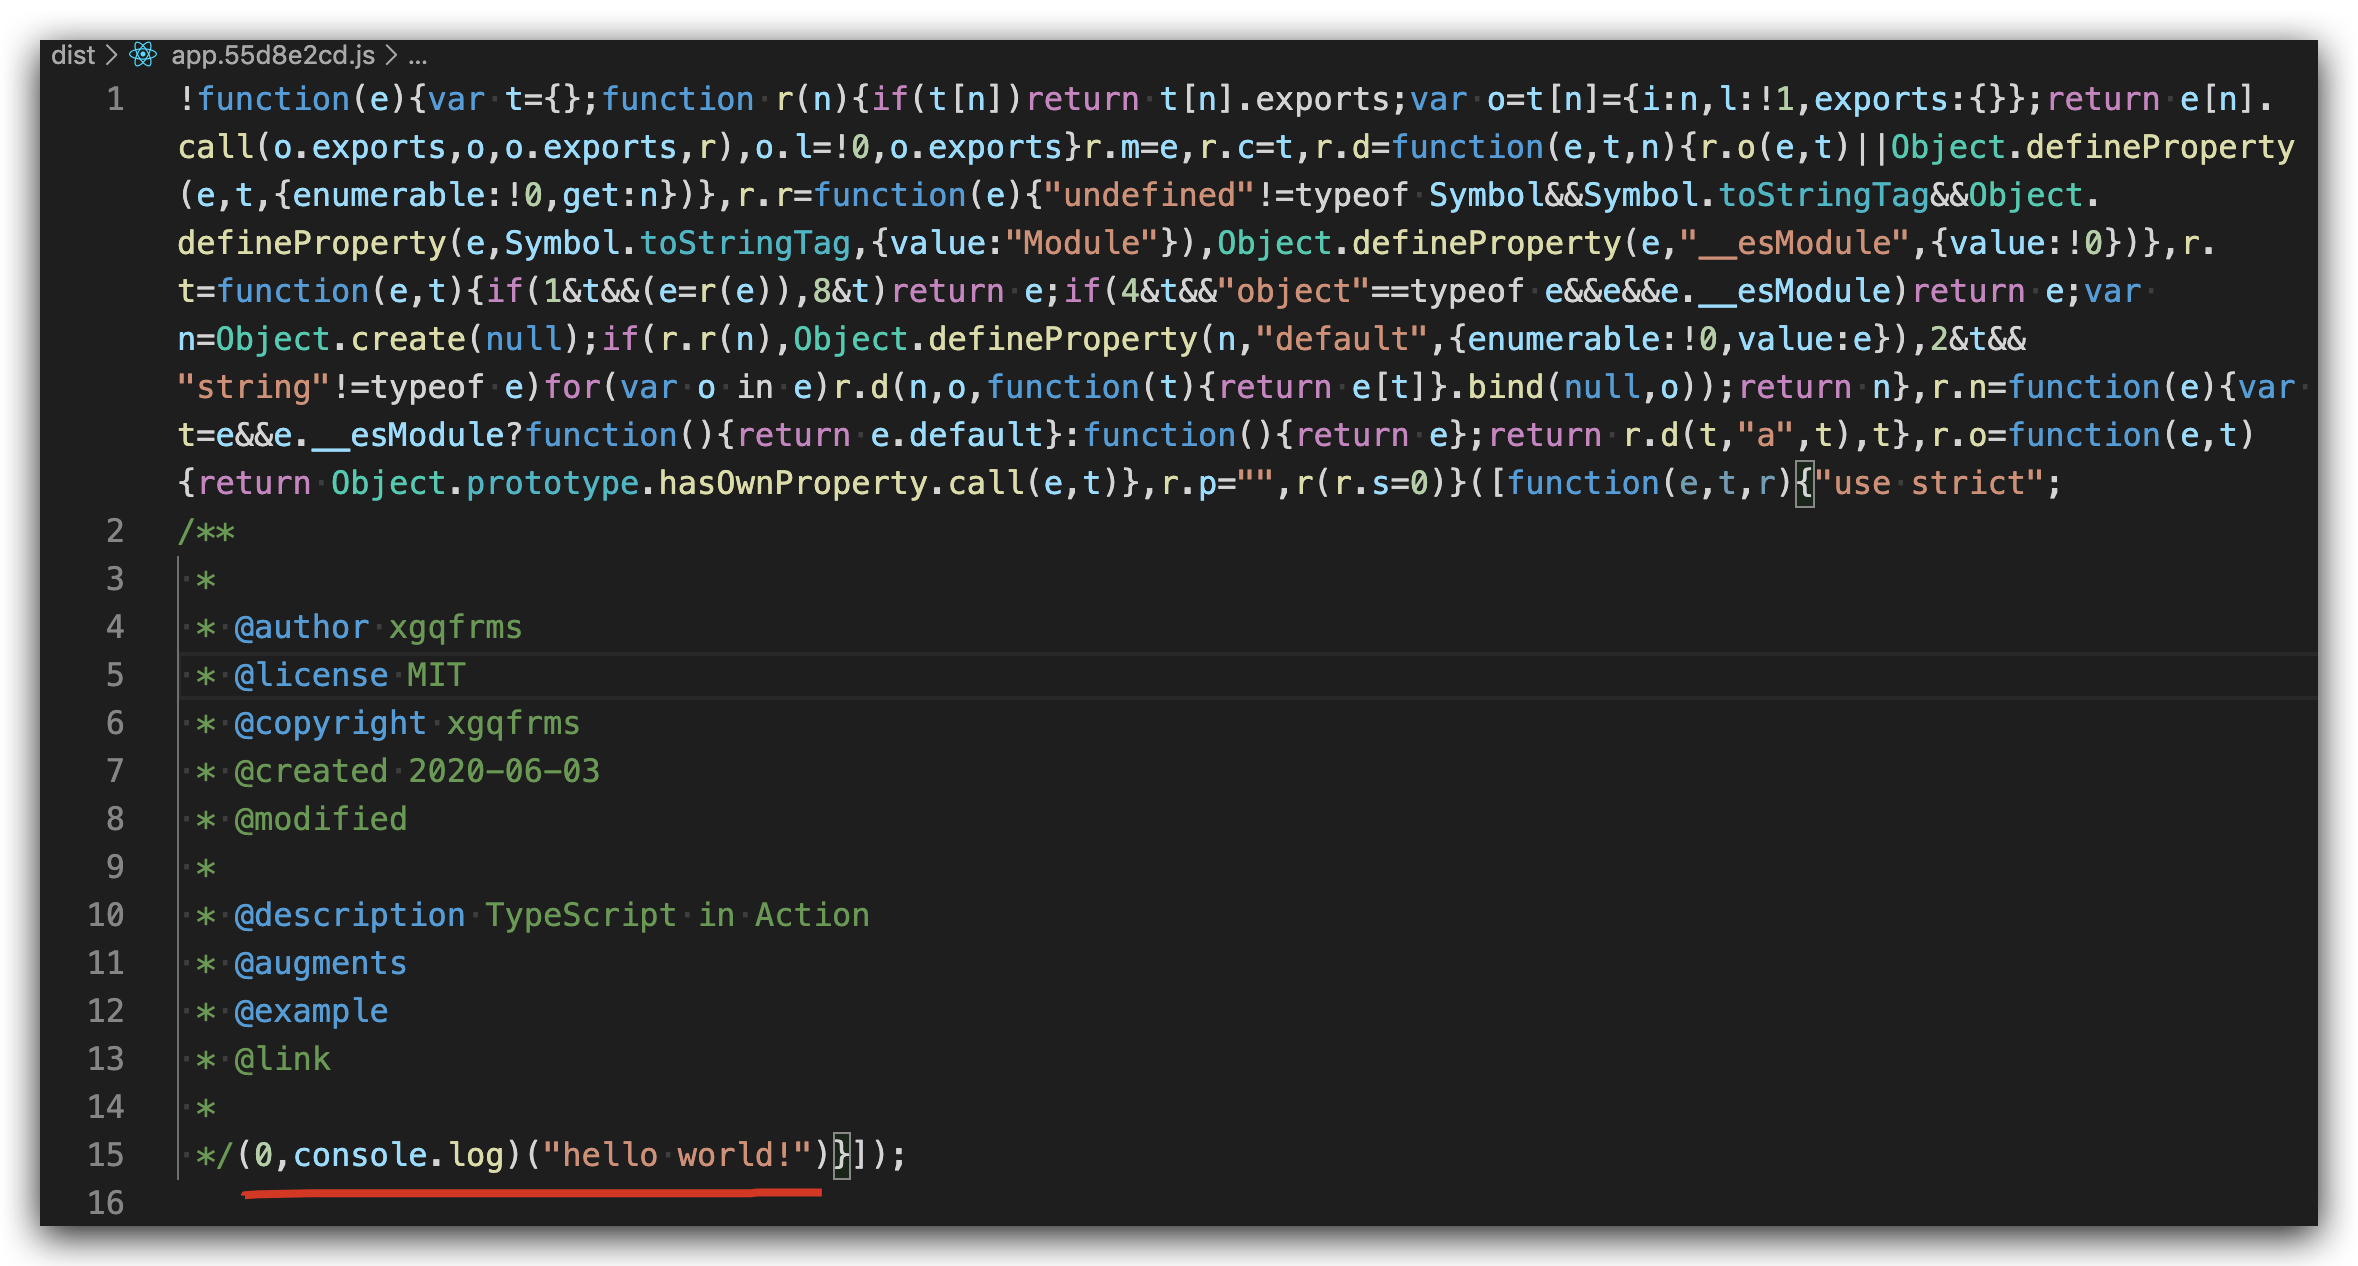
Task: Place cursor inside the console.log call
Action: pyautogui.click(x=400, y=1155)
